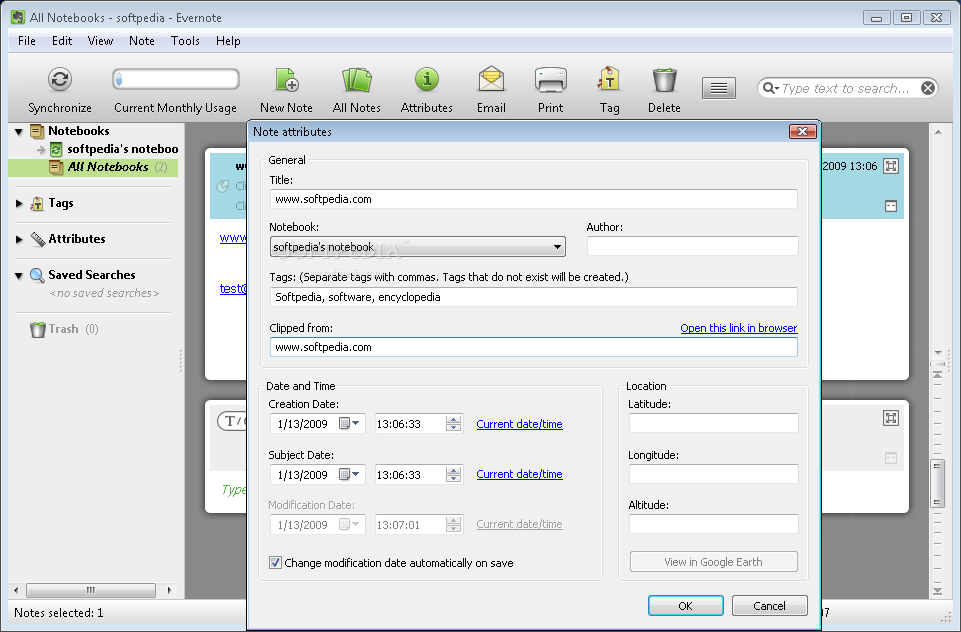
Task: Maximize the second note using expand icon
Action: point(891,418)
